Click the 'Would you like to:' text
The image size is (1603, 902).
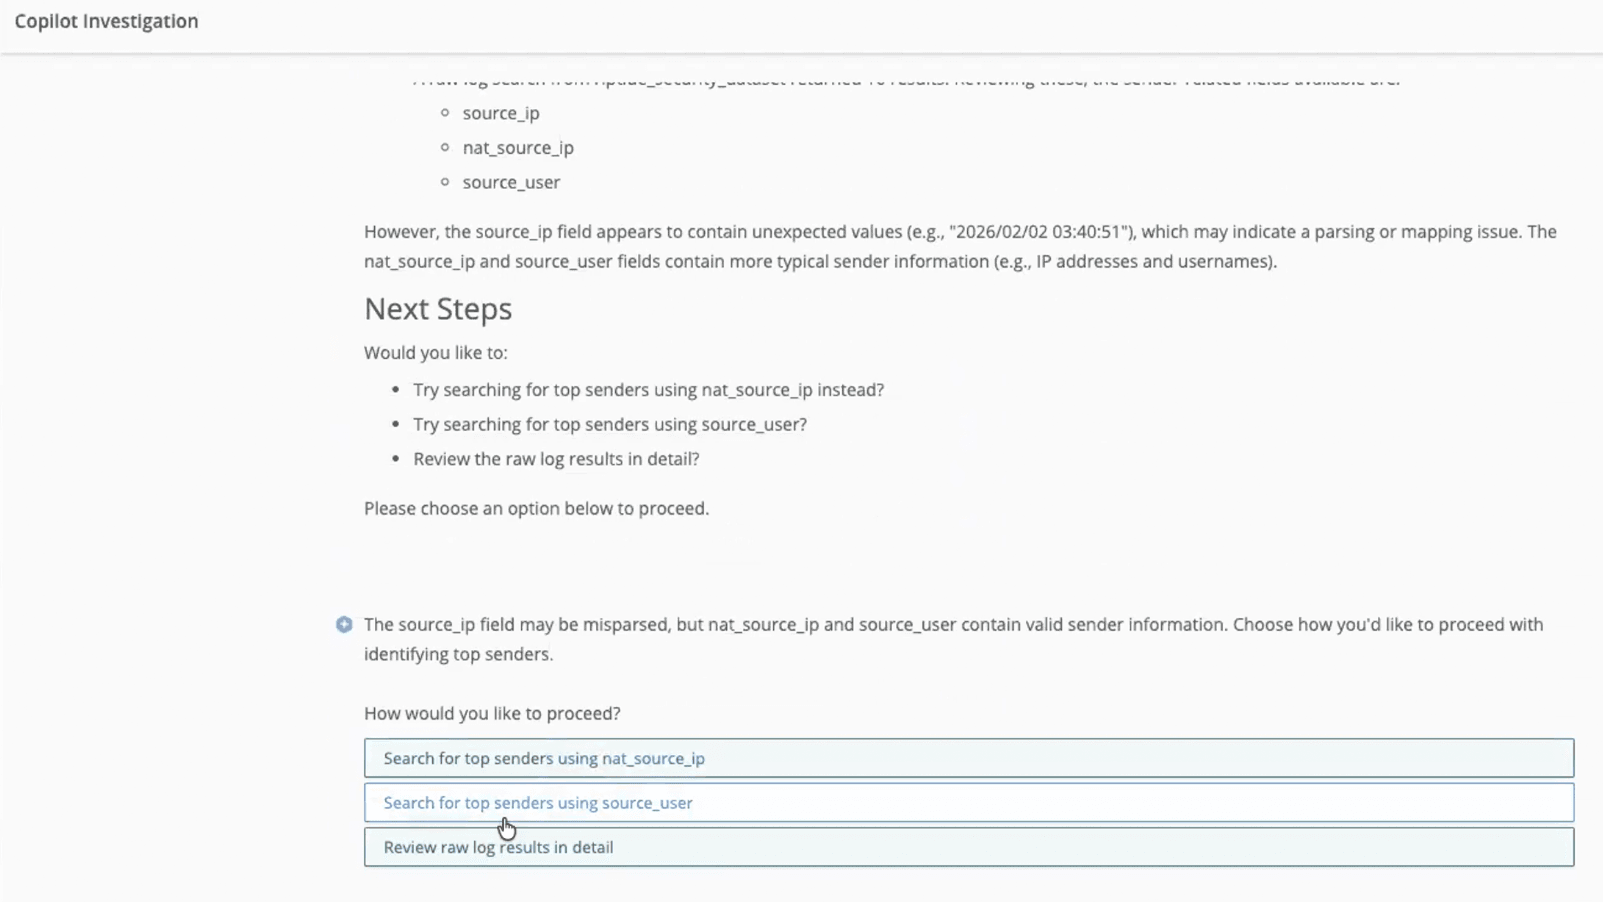point(436,353)
